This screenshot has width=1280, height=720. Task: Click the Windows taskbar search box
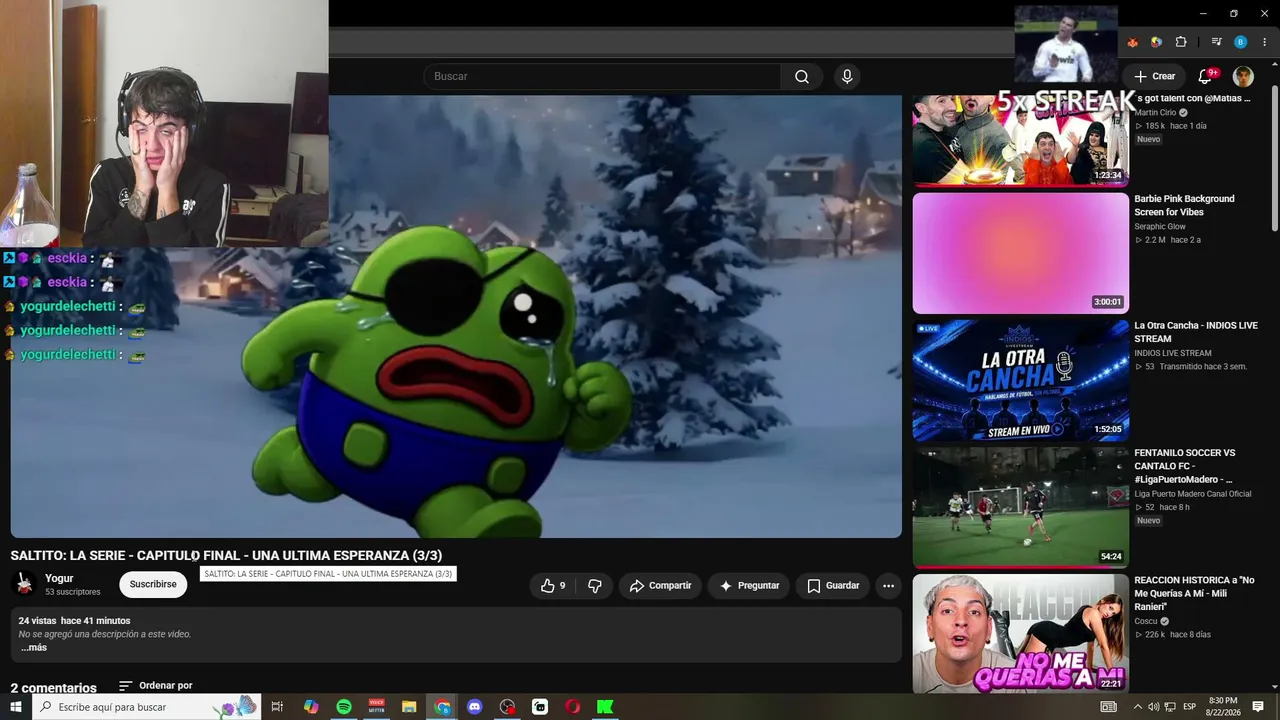(x=147, y=707)
